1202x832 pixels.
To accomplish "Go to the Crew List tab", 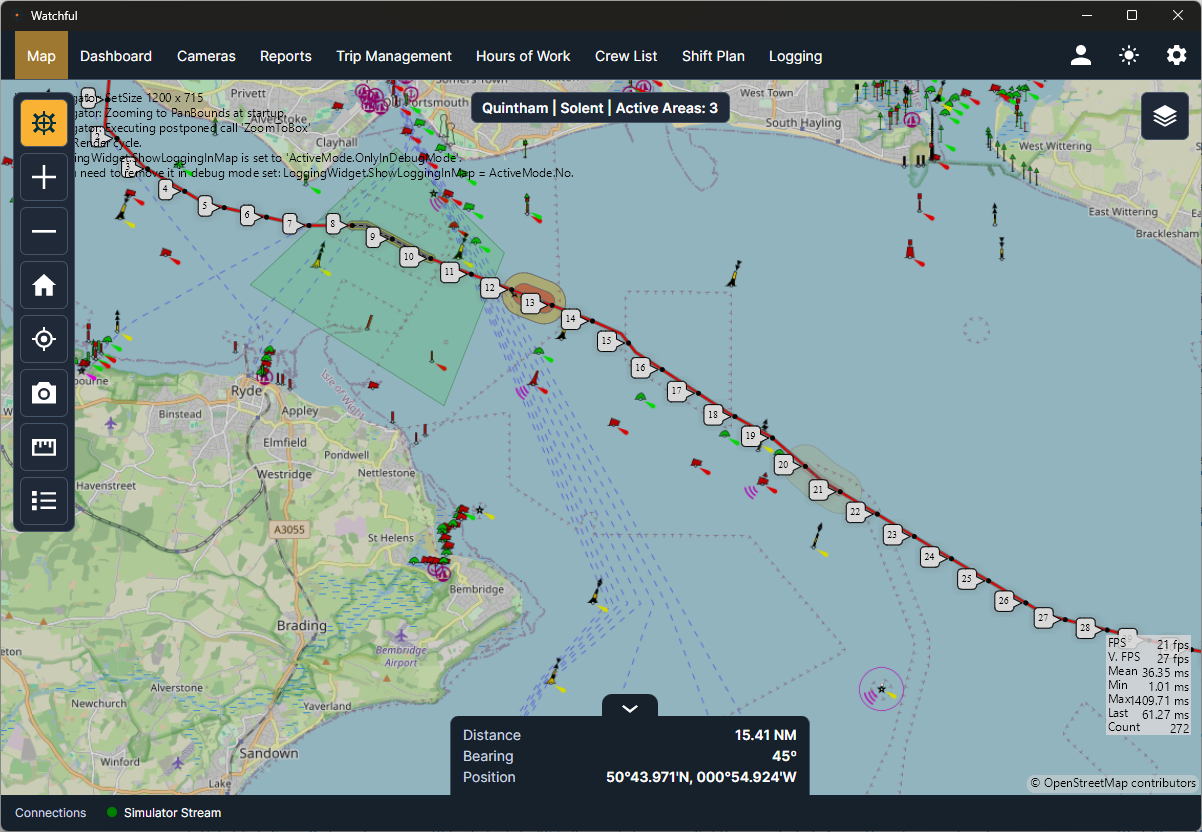I will tap(626, 56).
